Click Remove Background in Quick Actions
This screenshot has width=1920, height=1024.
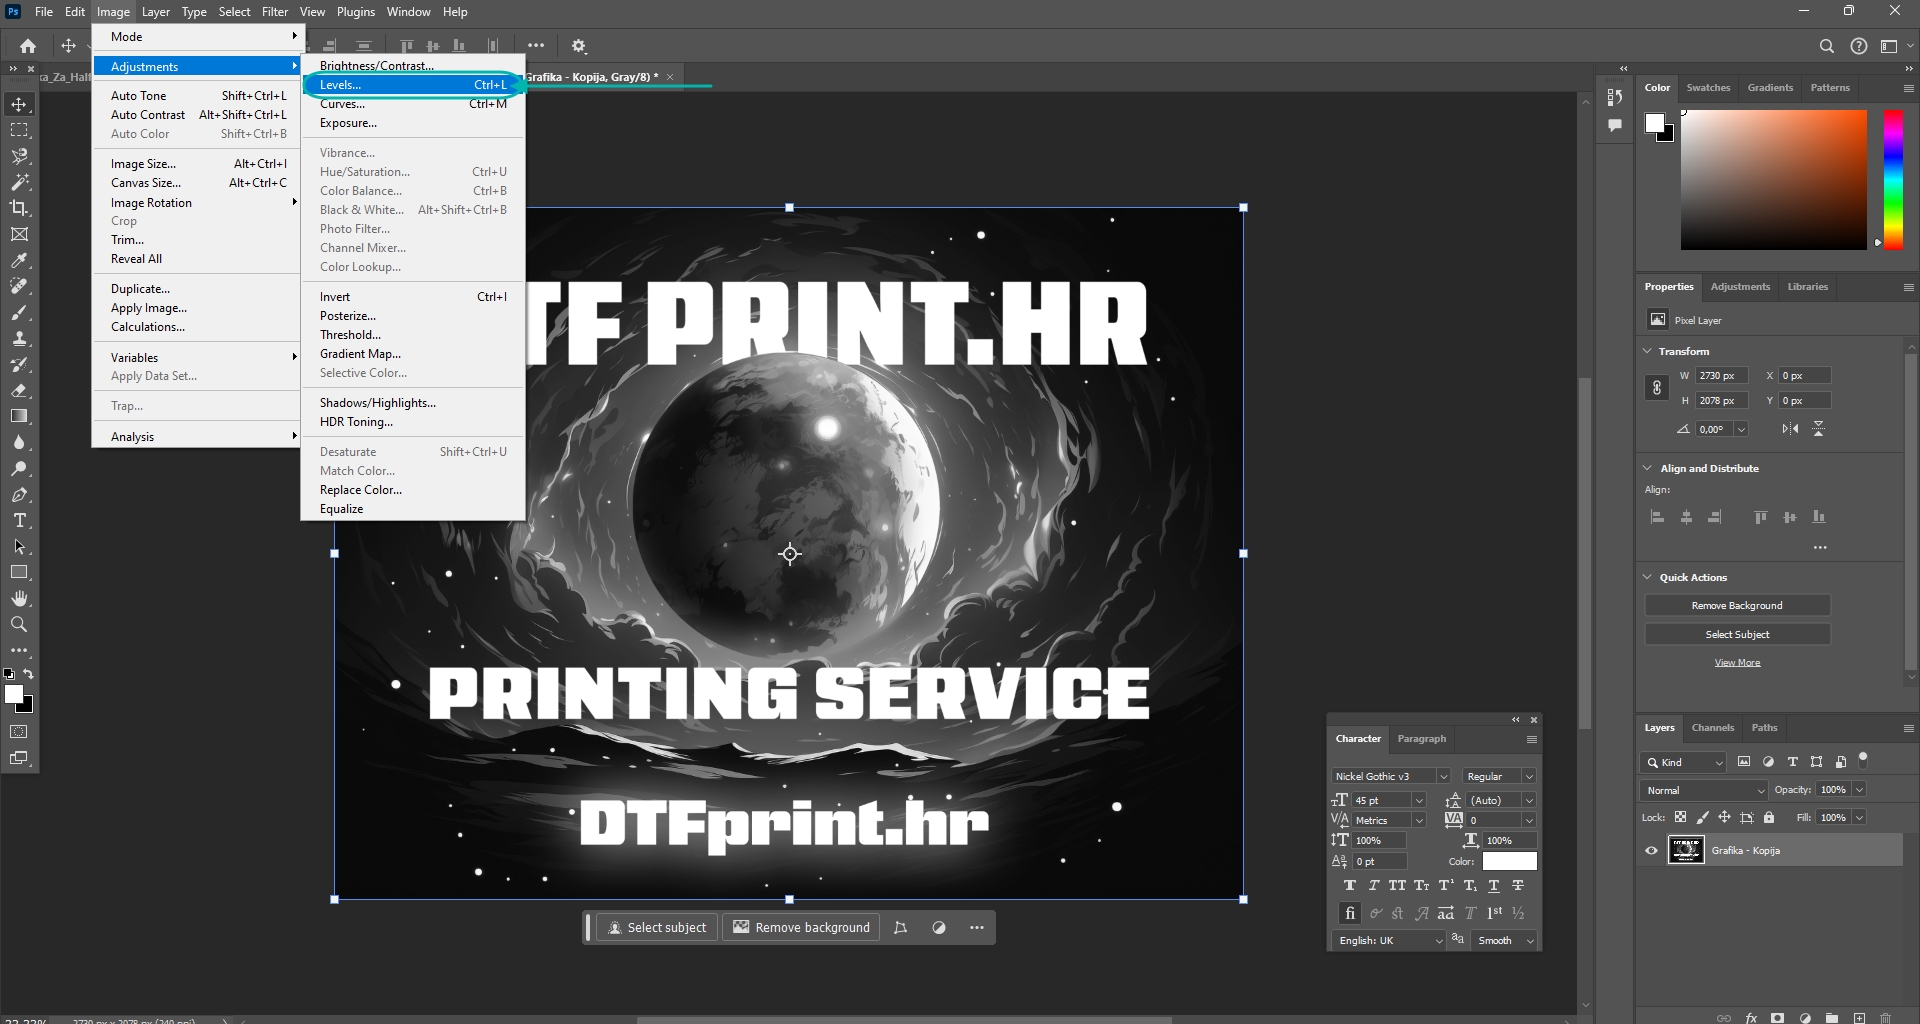[1737, 605]
